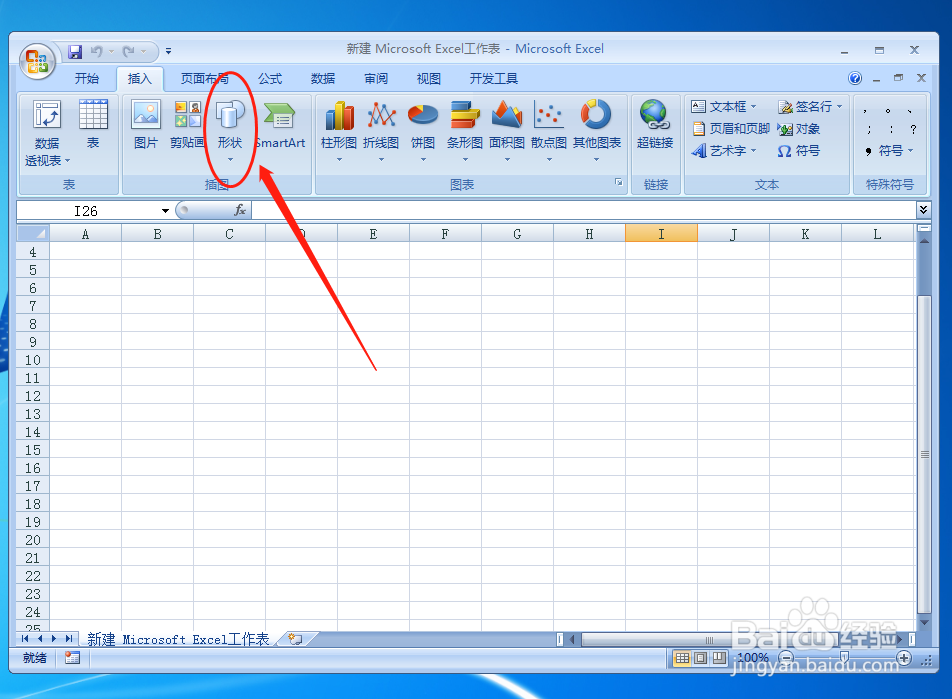Save the workbook from the quick toolbar
952x699 pixels.
(x=75, y=52)
